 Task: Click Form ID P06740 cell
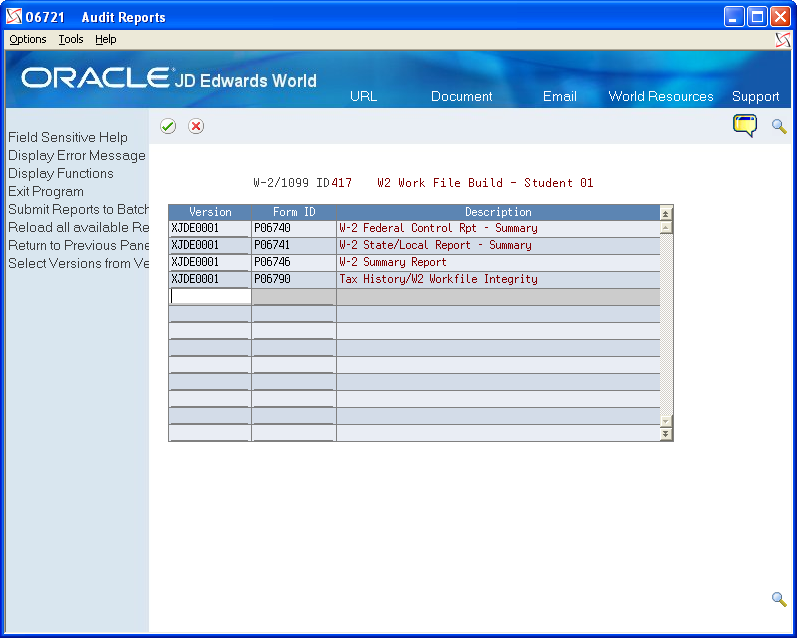[293, 228]
